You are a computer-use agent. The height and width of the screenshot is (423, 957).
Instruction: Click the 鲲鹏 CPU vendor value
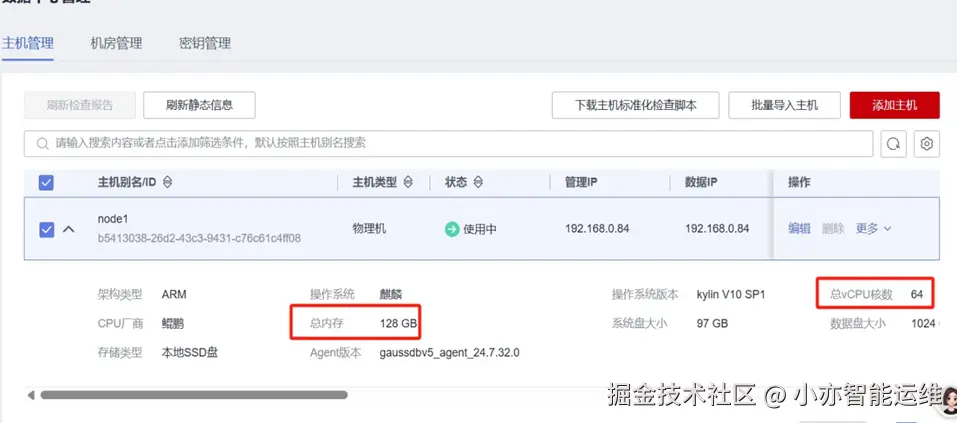click(173, 324)
